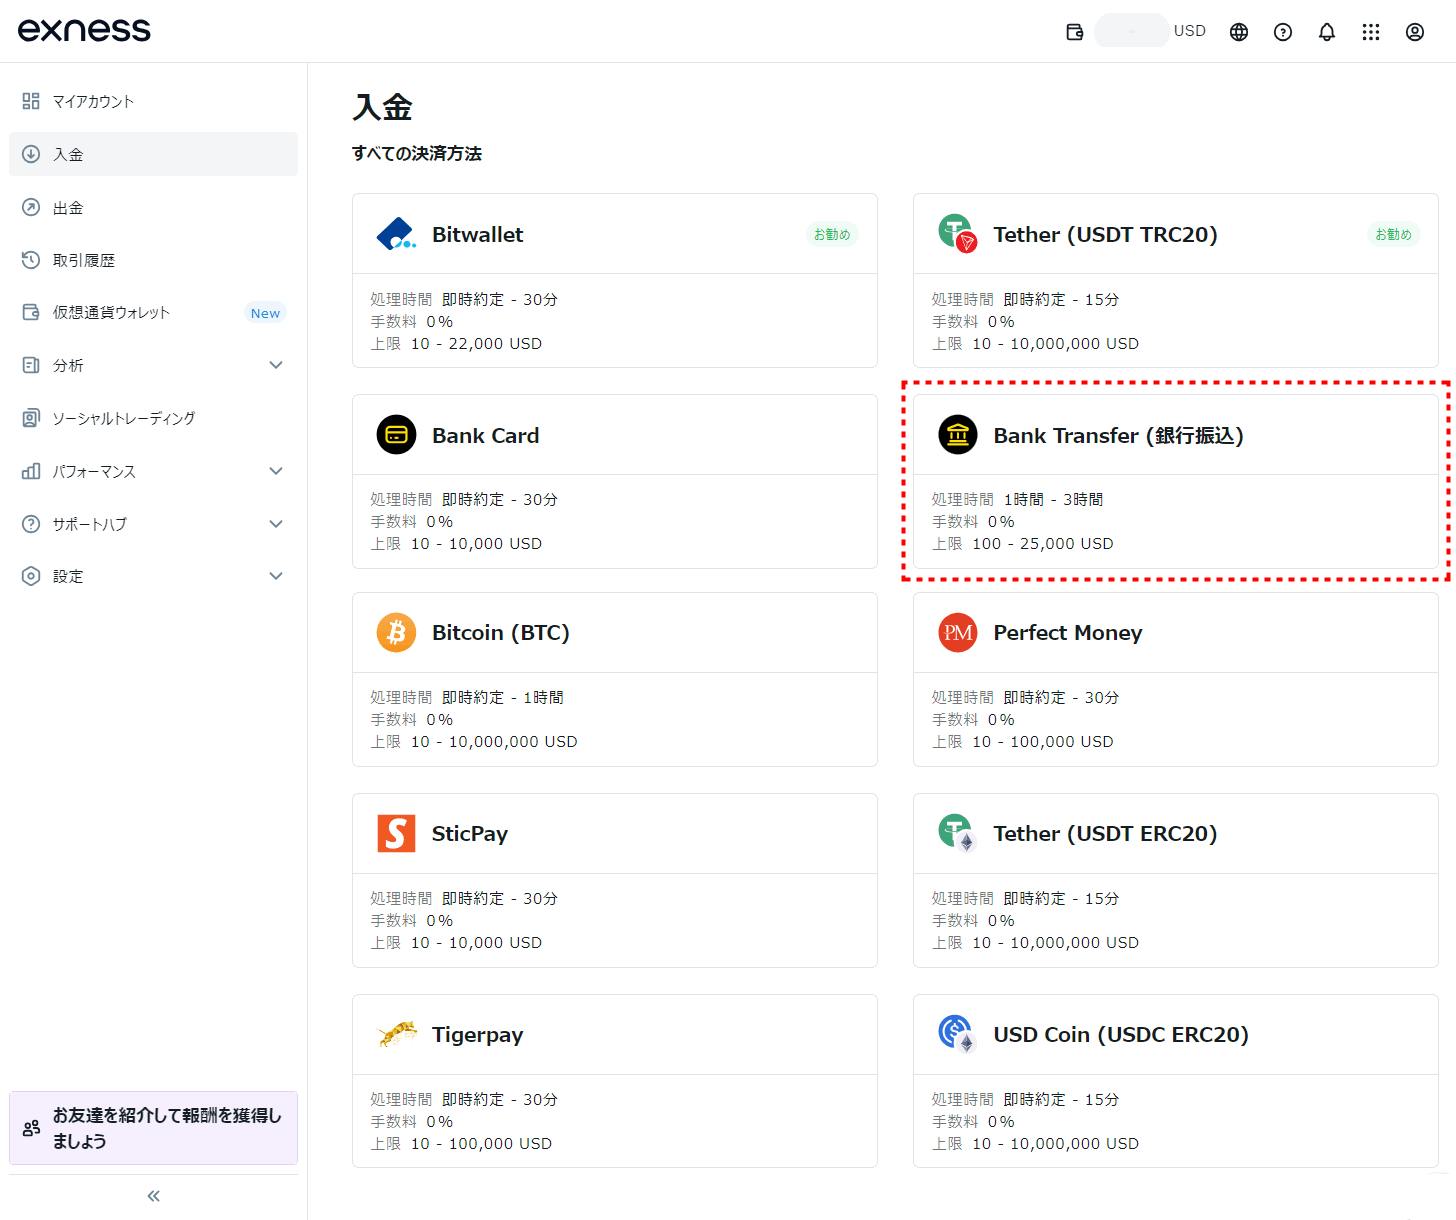
Task: Open 取引履歴 in the sidebar
Action: click(x=153, y=260)
